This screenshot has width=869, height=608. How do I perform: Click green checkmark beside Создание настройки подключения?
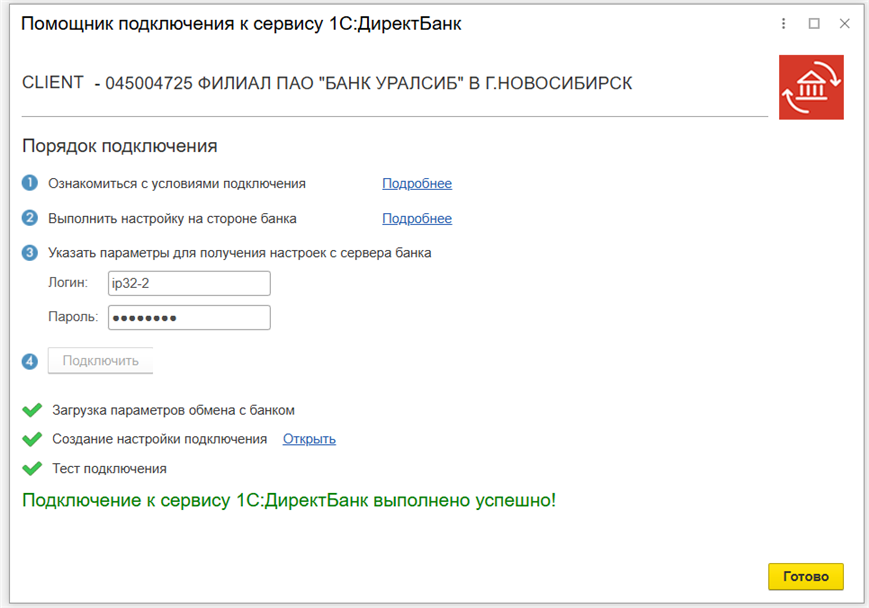point(33,439)
